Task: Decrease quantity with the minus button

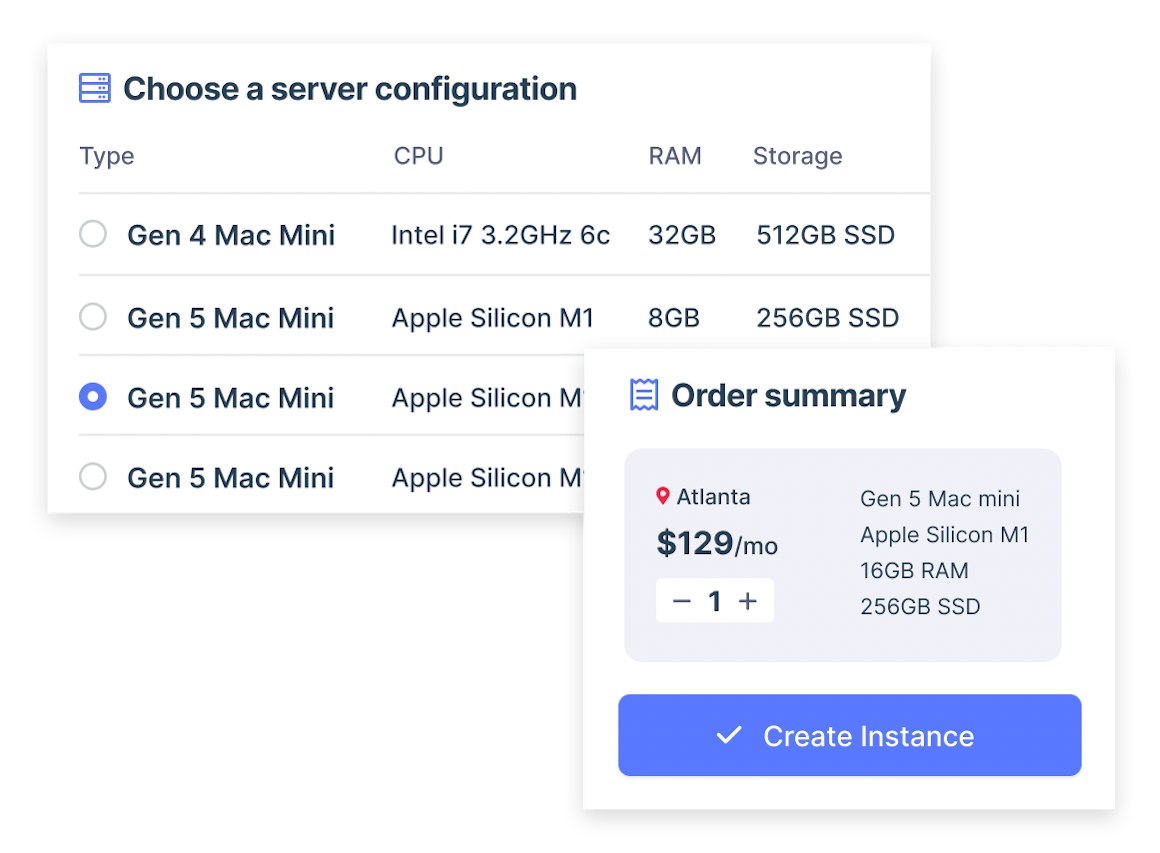Action: click(681, 601)
